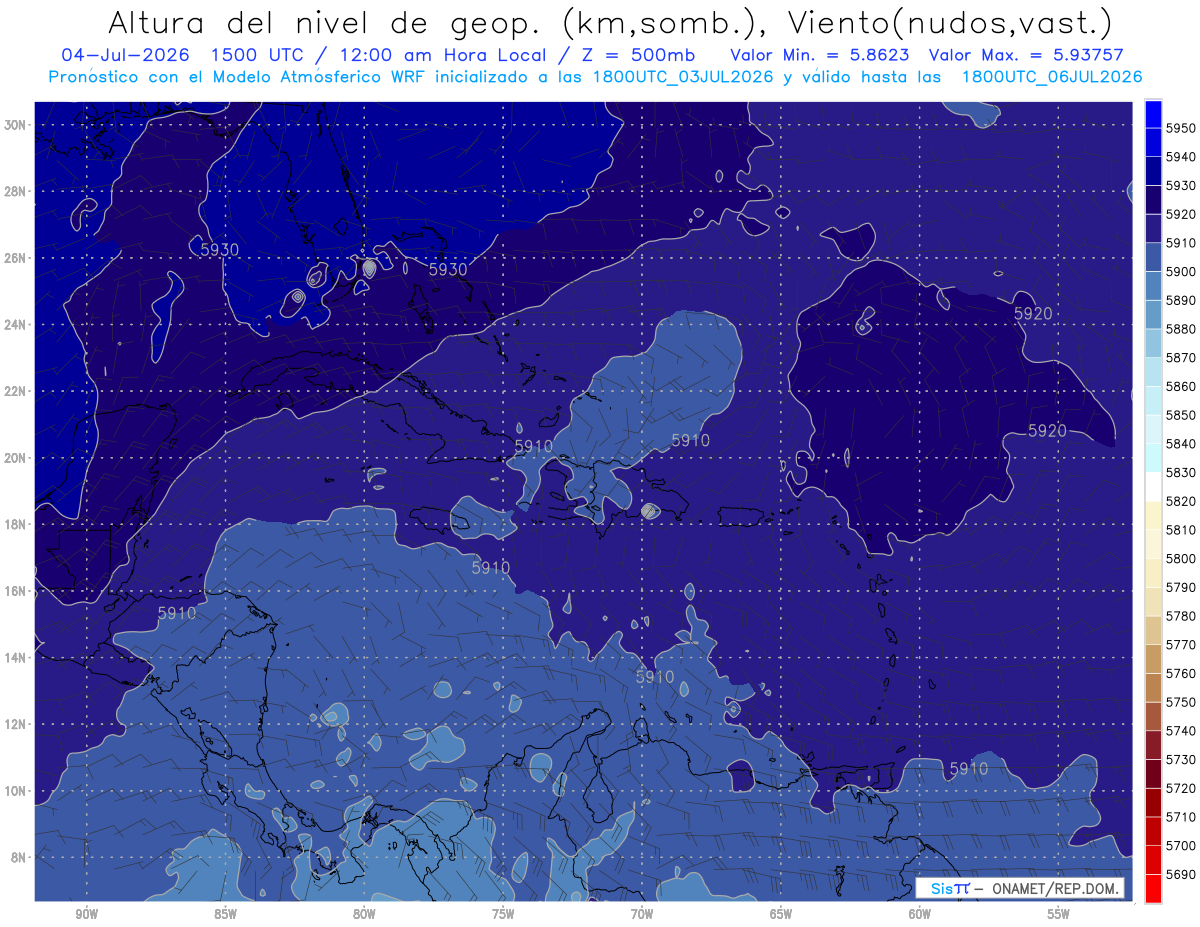
Task: Click the colorbar label '5950'
Action: [x=1181, y=129]
